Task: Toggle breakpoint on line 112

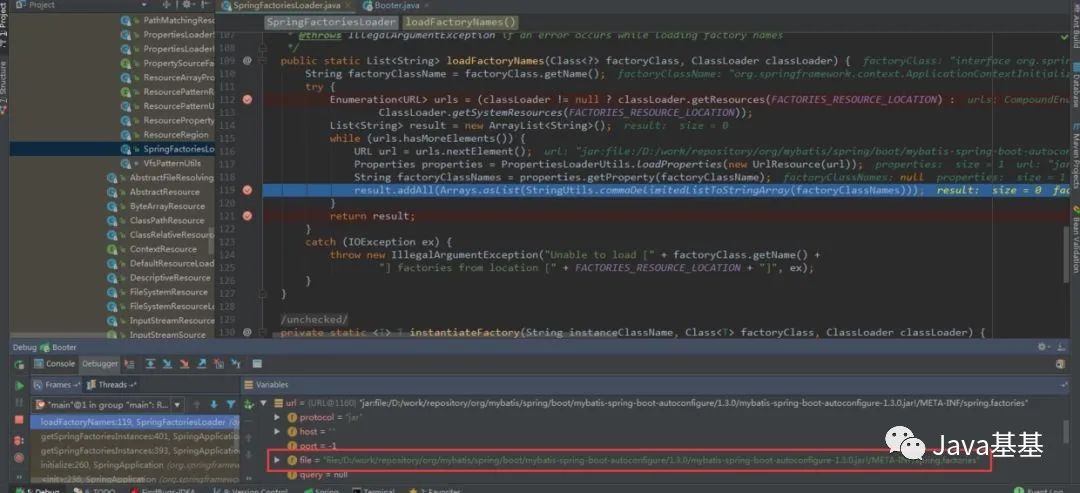Action: click(247, 99)
